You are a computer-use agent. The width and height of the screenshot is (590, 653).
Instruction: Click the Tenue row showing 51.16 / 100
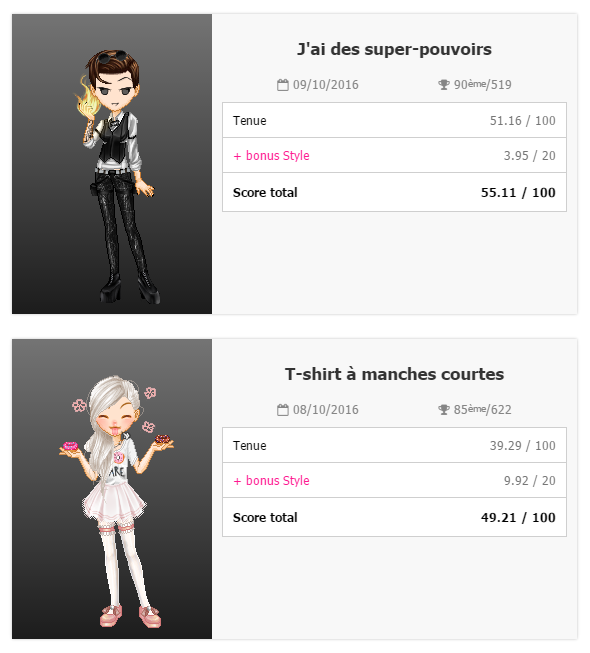coord(394,120)
